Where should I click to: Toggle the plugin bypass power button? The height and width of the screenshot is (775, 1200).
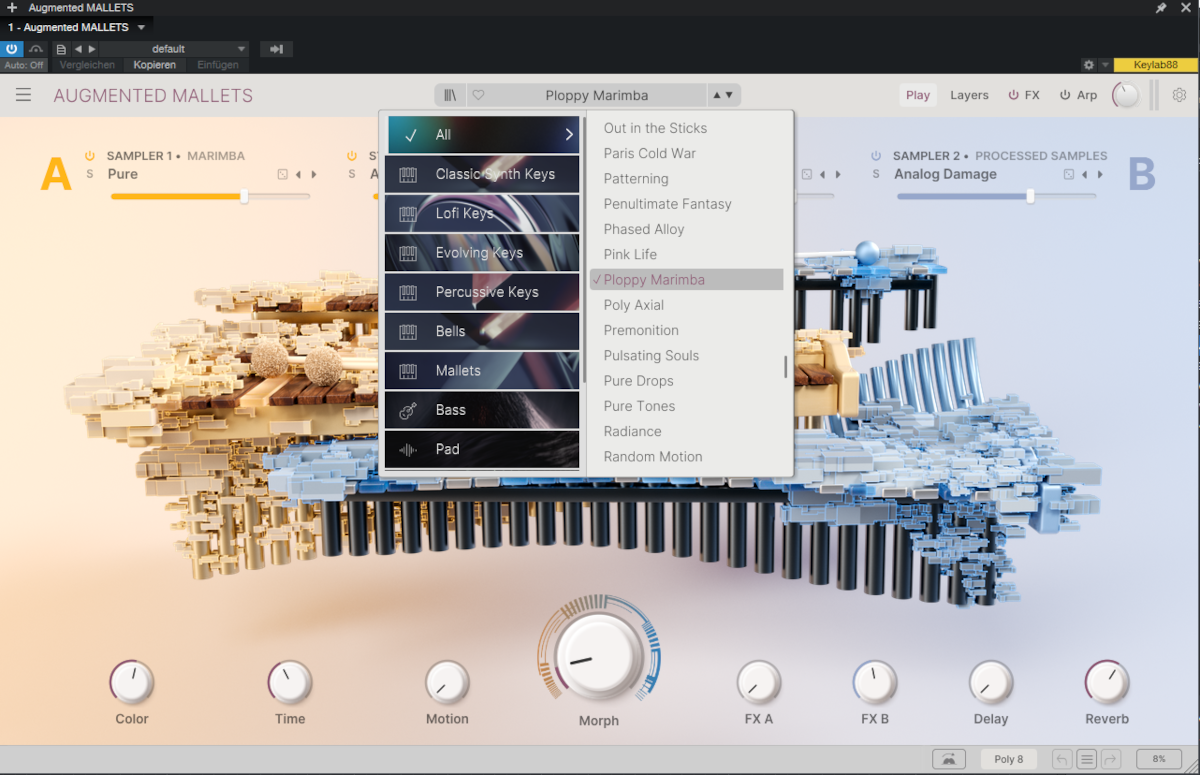point(12,49)
